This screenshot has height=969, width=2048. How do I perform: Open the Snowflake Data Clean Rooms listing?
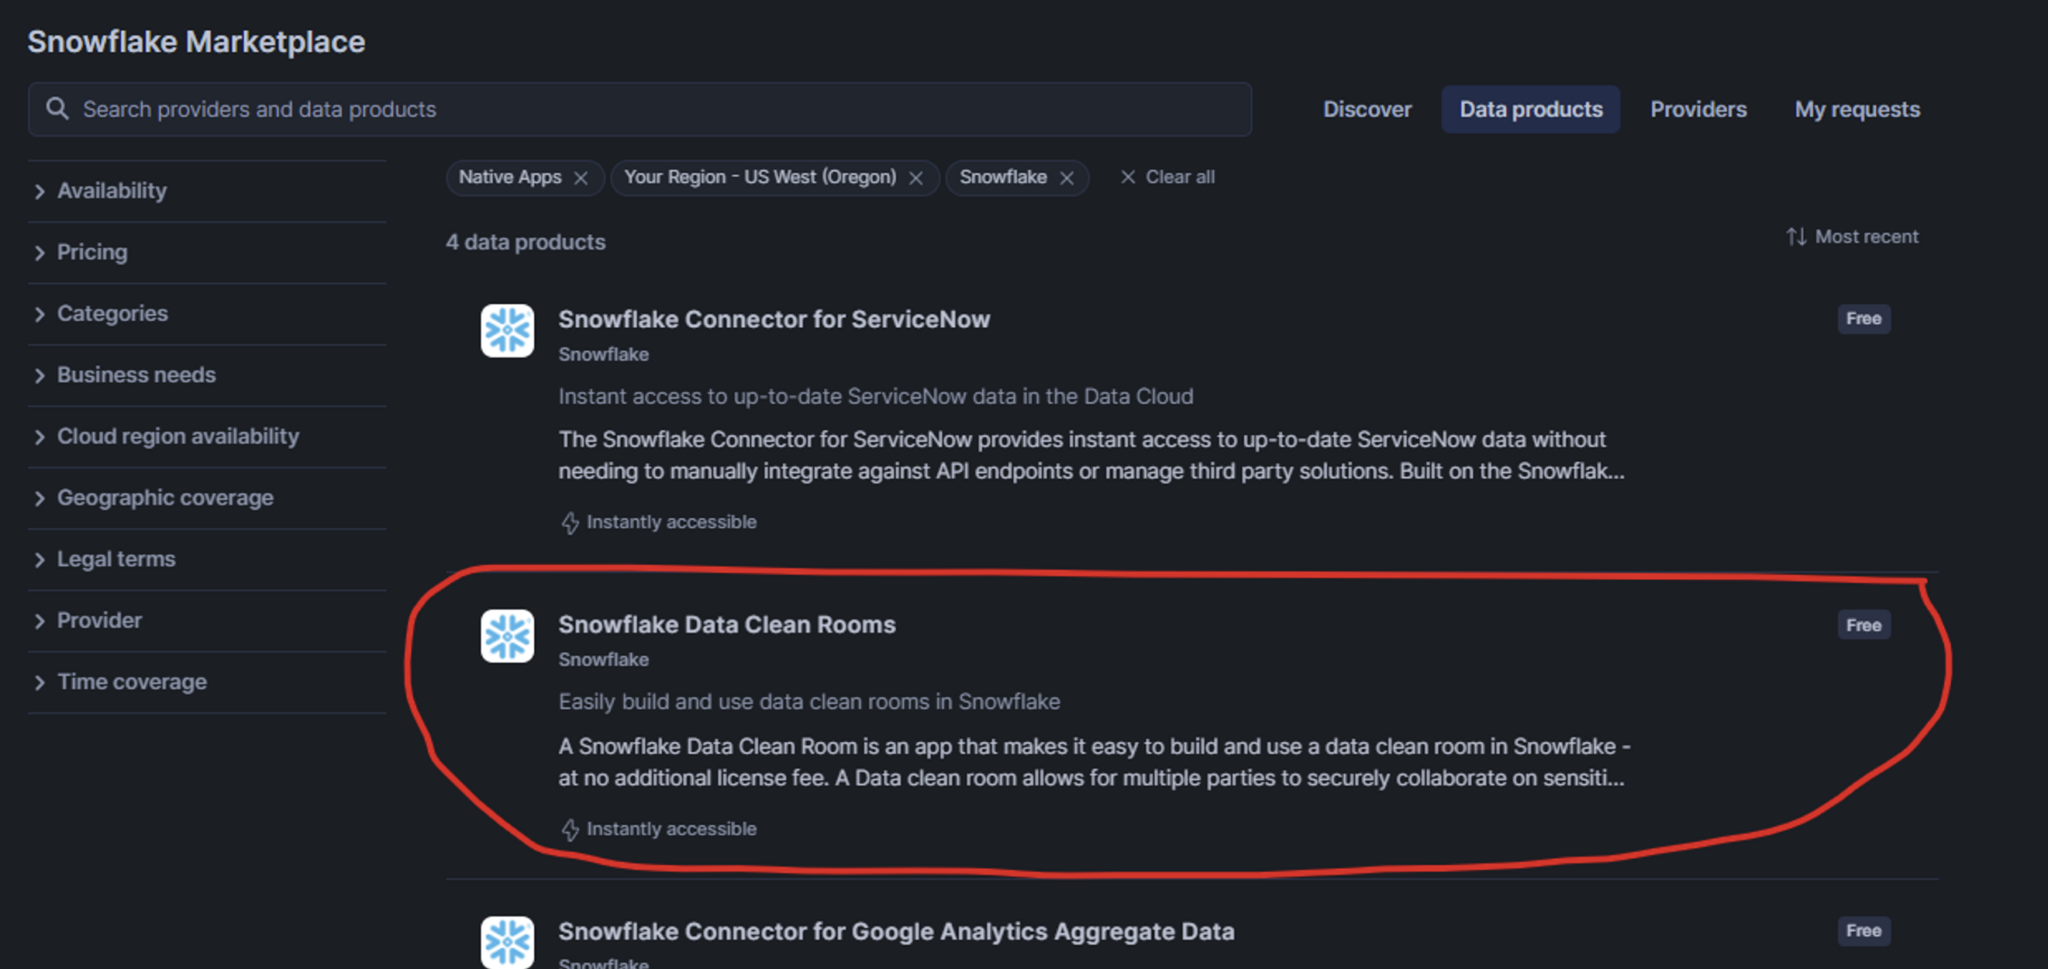click(x=726, y=624)
